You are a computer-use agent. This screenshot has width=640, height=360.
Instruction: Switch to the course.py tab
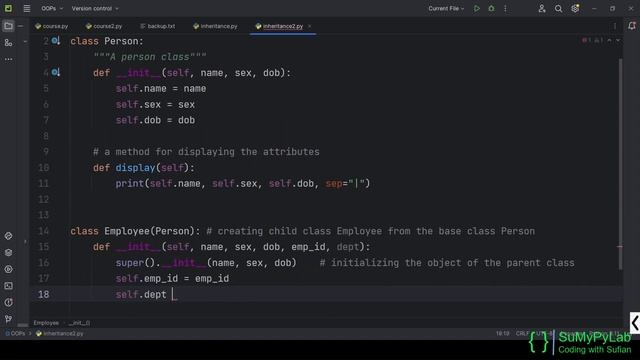52,26
